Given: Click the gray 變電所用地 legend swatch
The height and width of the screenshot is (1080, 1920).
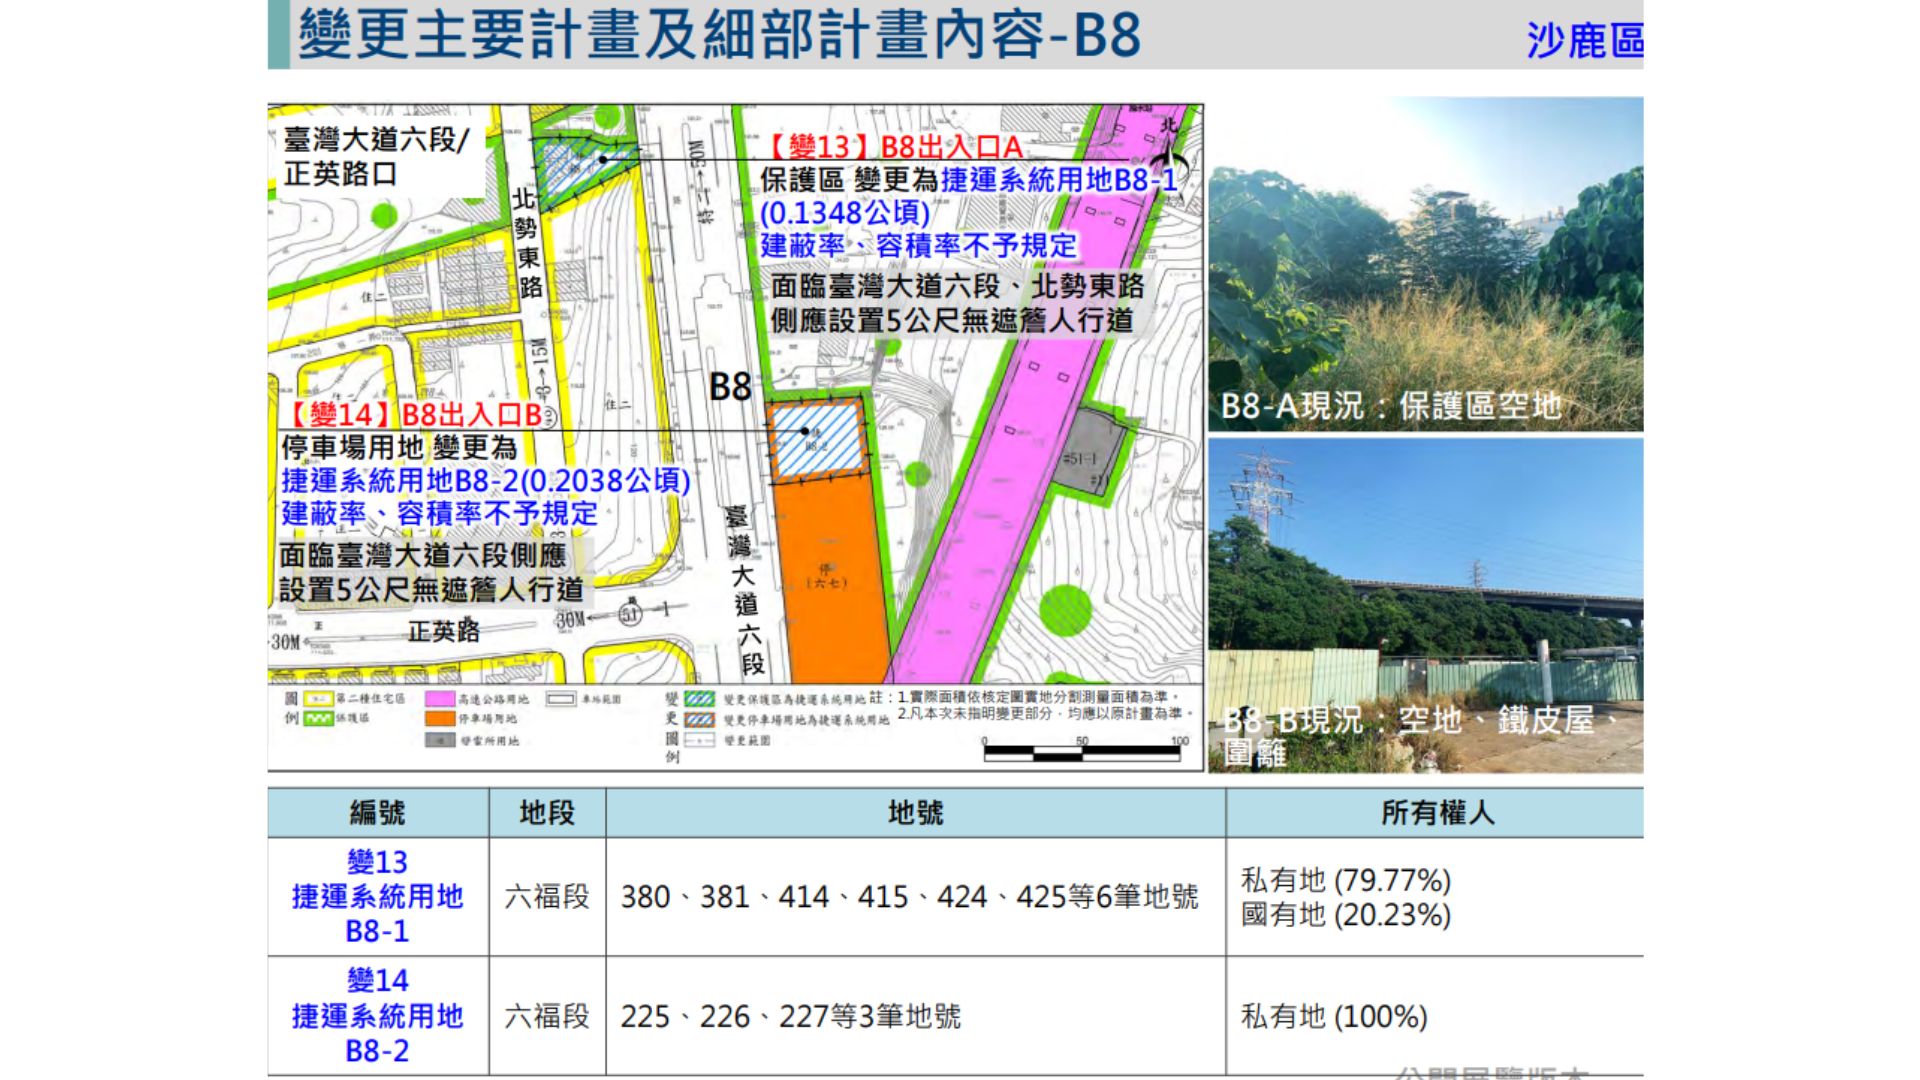Looking at the screenshot, I should [x=440, y=740].
